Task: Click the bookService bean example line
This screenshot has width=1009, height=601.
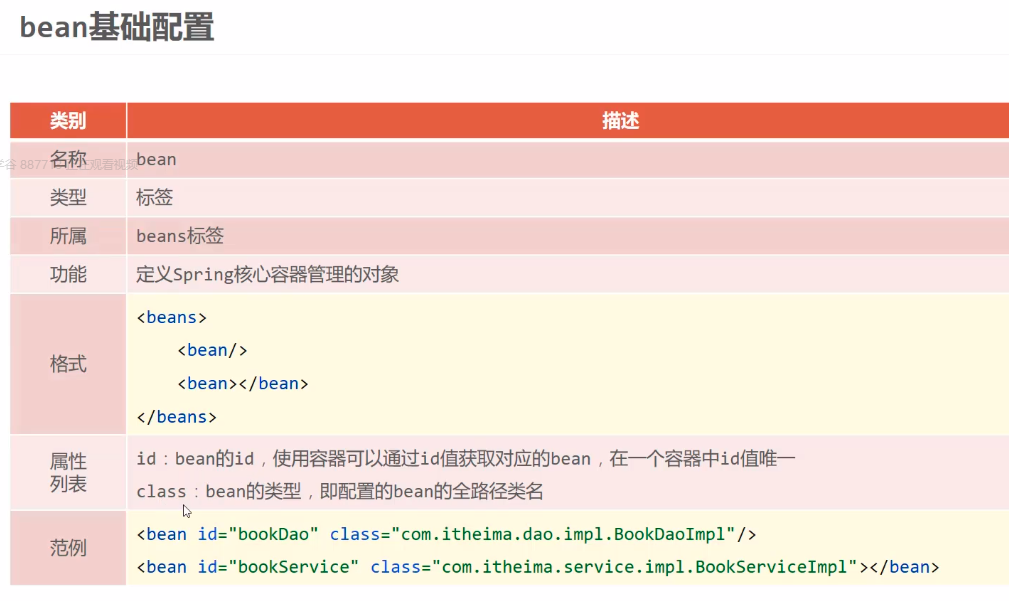Action: tap(538, 567)
